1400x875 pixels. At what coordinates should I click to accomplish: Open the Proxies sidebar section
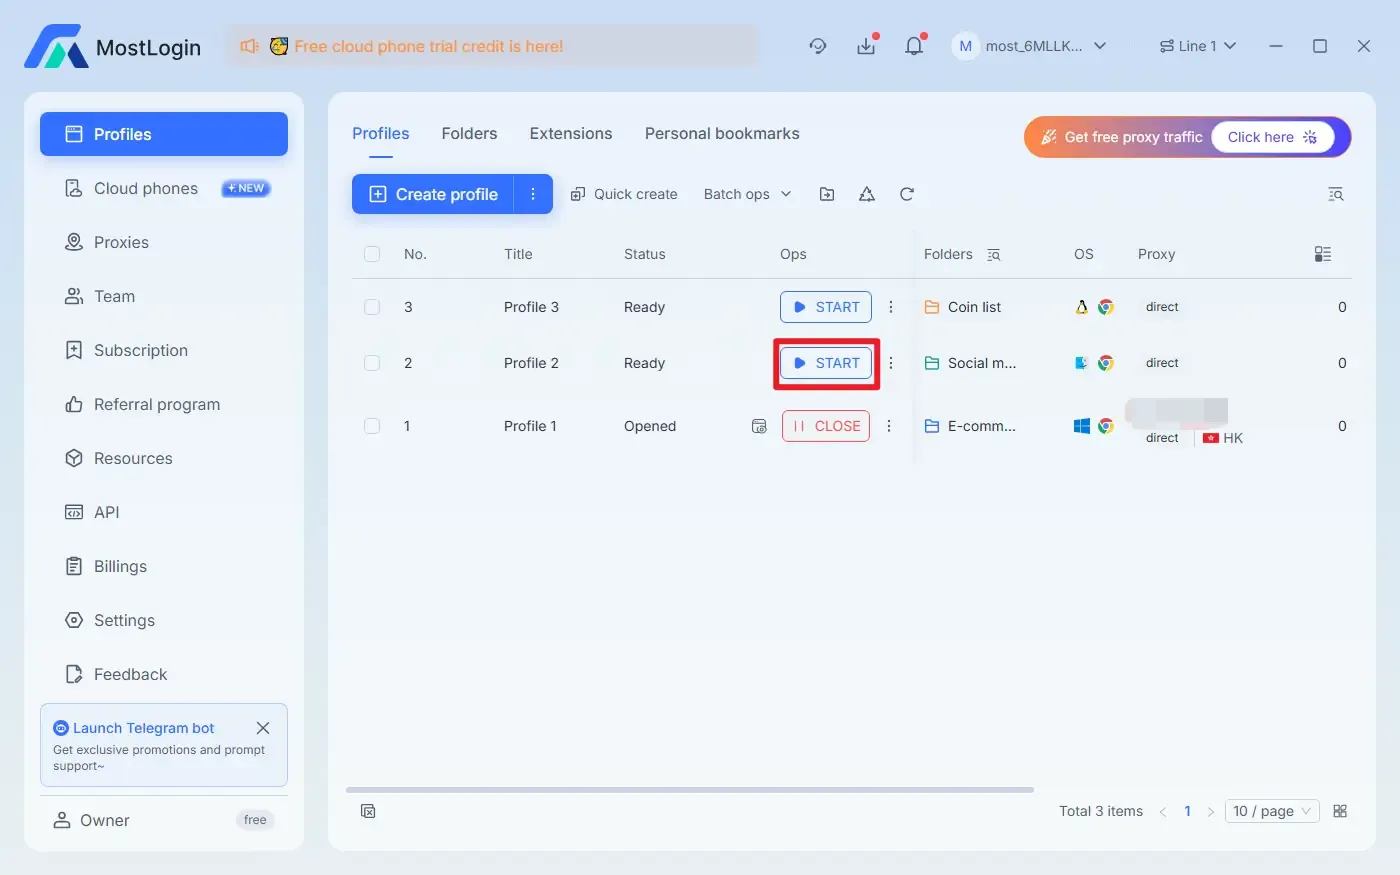[121, 242]
